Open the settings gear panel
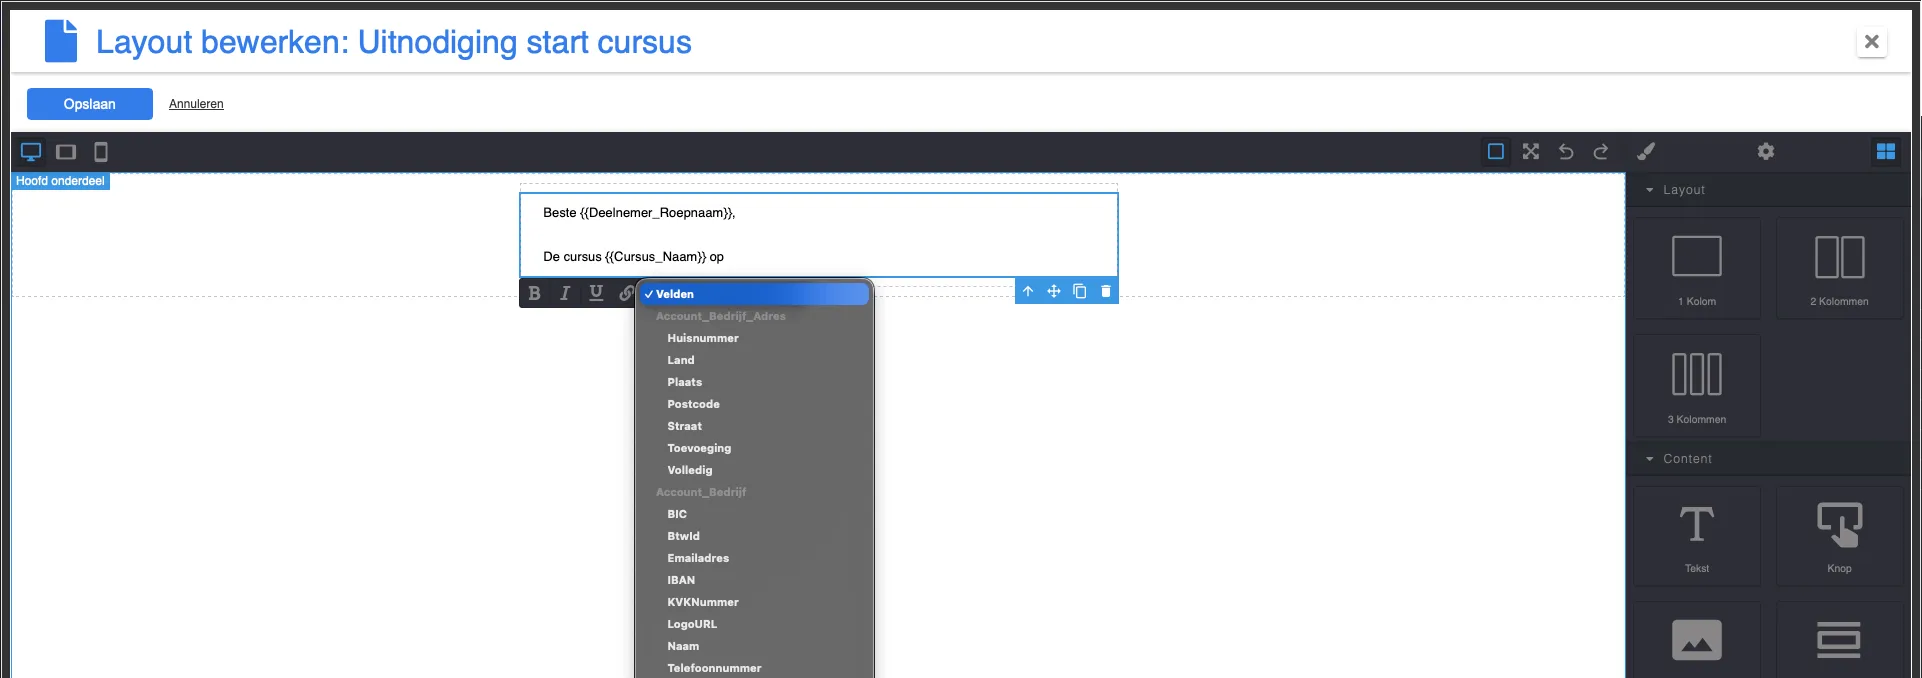1922x678 pixels. (1766, 151)
